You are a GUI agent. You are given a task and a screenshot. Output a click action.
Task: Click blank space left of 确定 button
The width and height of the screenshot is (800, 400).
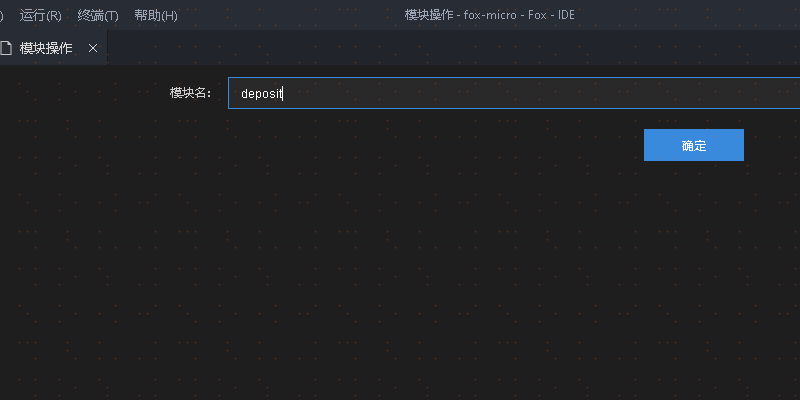pyautogui.click(x=434, y=145)
